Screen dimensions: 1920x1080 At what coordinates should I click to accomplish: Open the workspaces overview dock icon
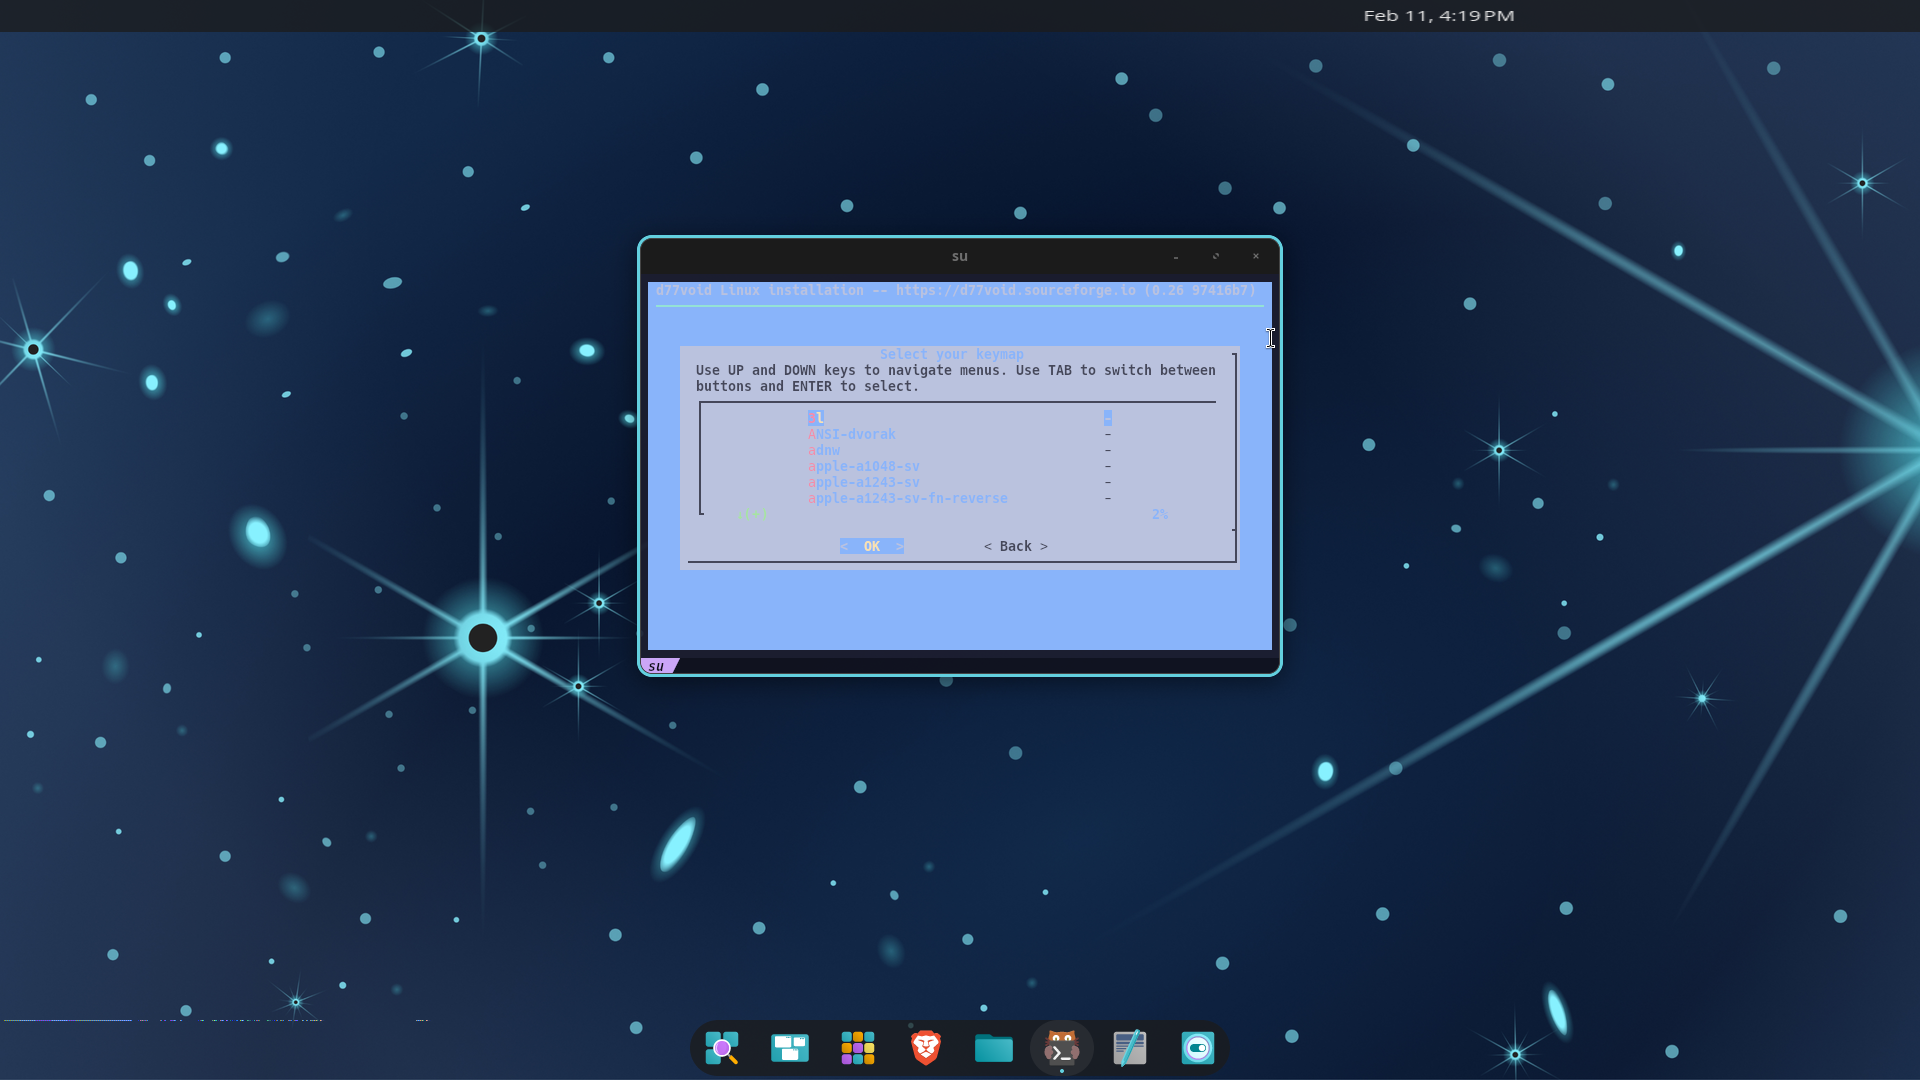pyautogui.click(x=790, y=1048)
